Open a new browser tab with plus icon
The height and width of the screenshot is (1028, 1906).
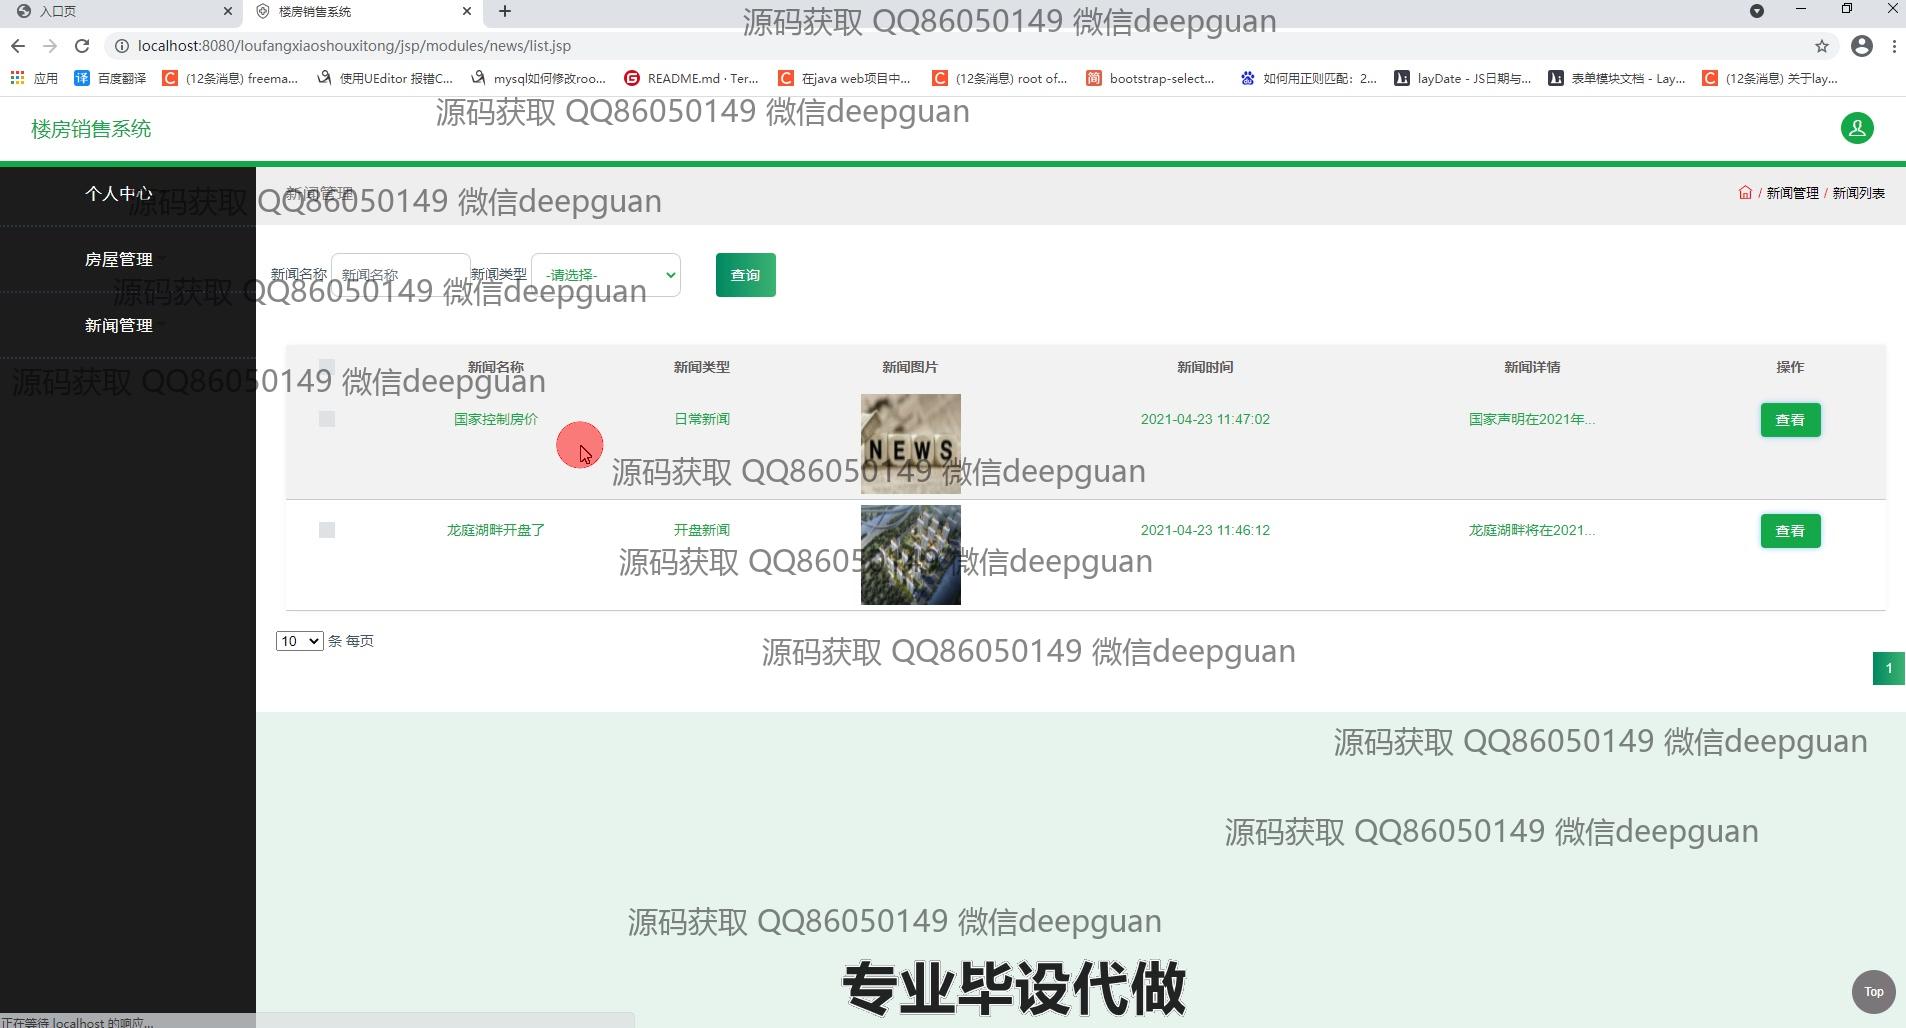click(x=505, y=11)
